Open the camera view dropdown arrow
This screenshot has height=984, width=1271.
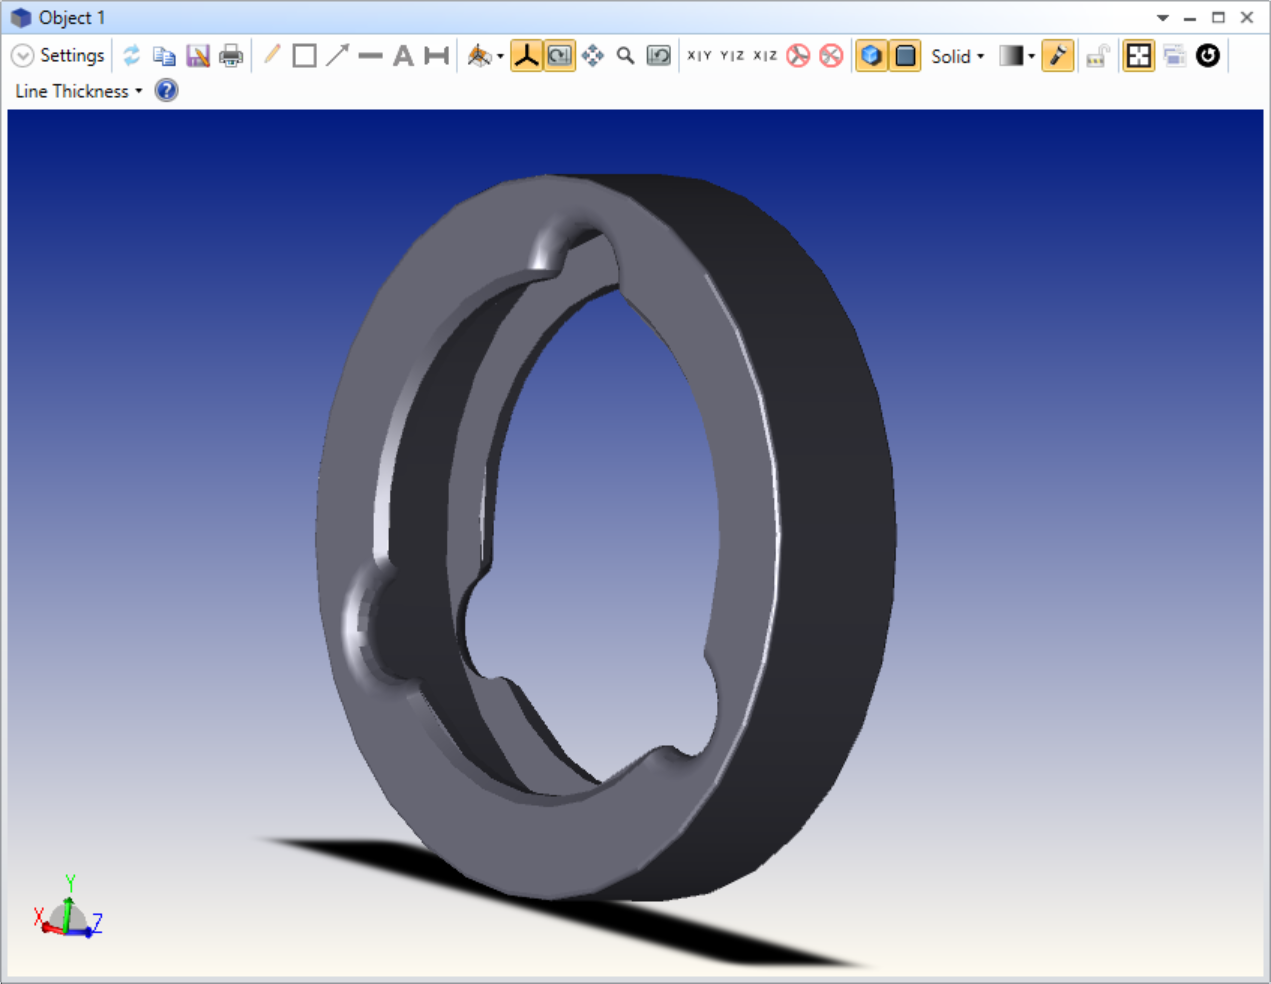(x=500, y=57)
